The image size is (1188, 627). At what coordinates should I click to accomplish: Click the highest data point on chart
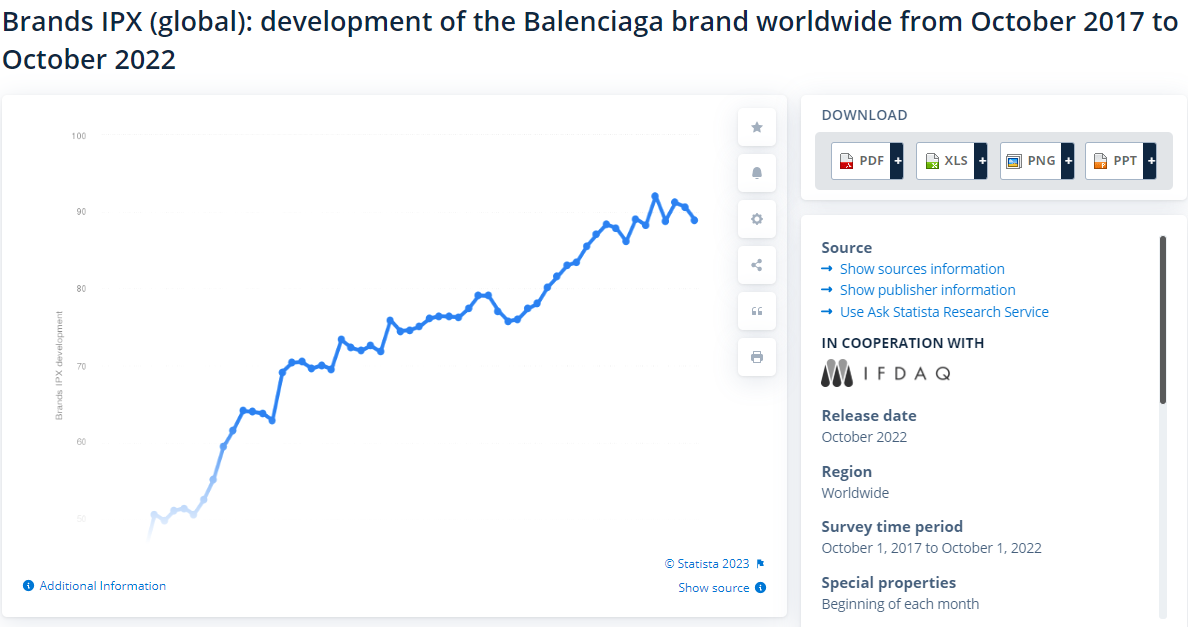(x=655, y=196)
